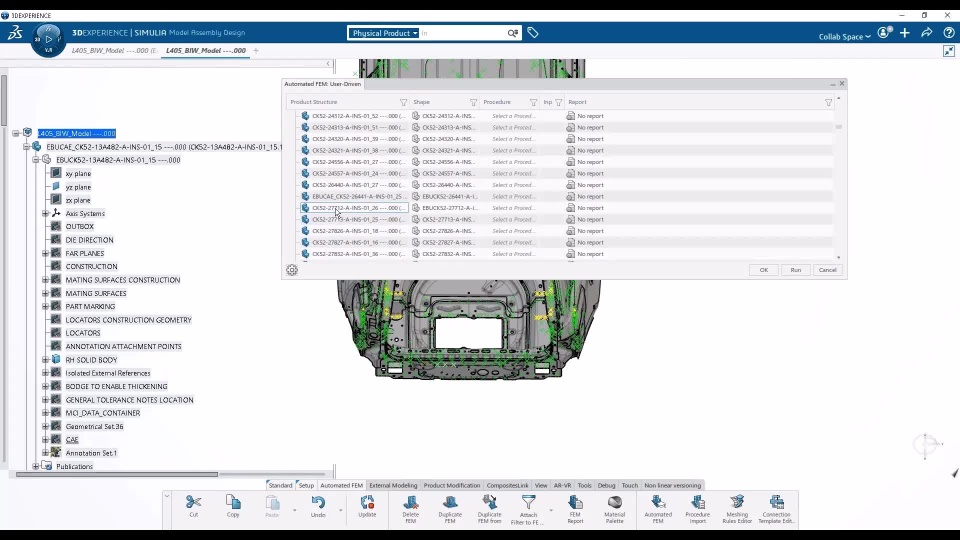This screenshot has height=540, width=960.
Task: Open the Physical Product search type dropdown
Action: pos(384,33)
